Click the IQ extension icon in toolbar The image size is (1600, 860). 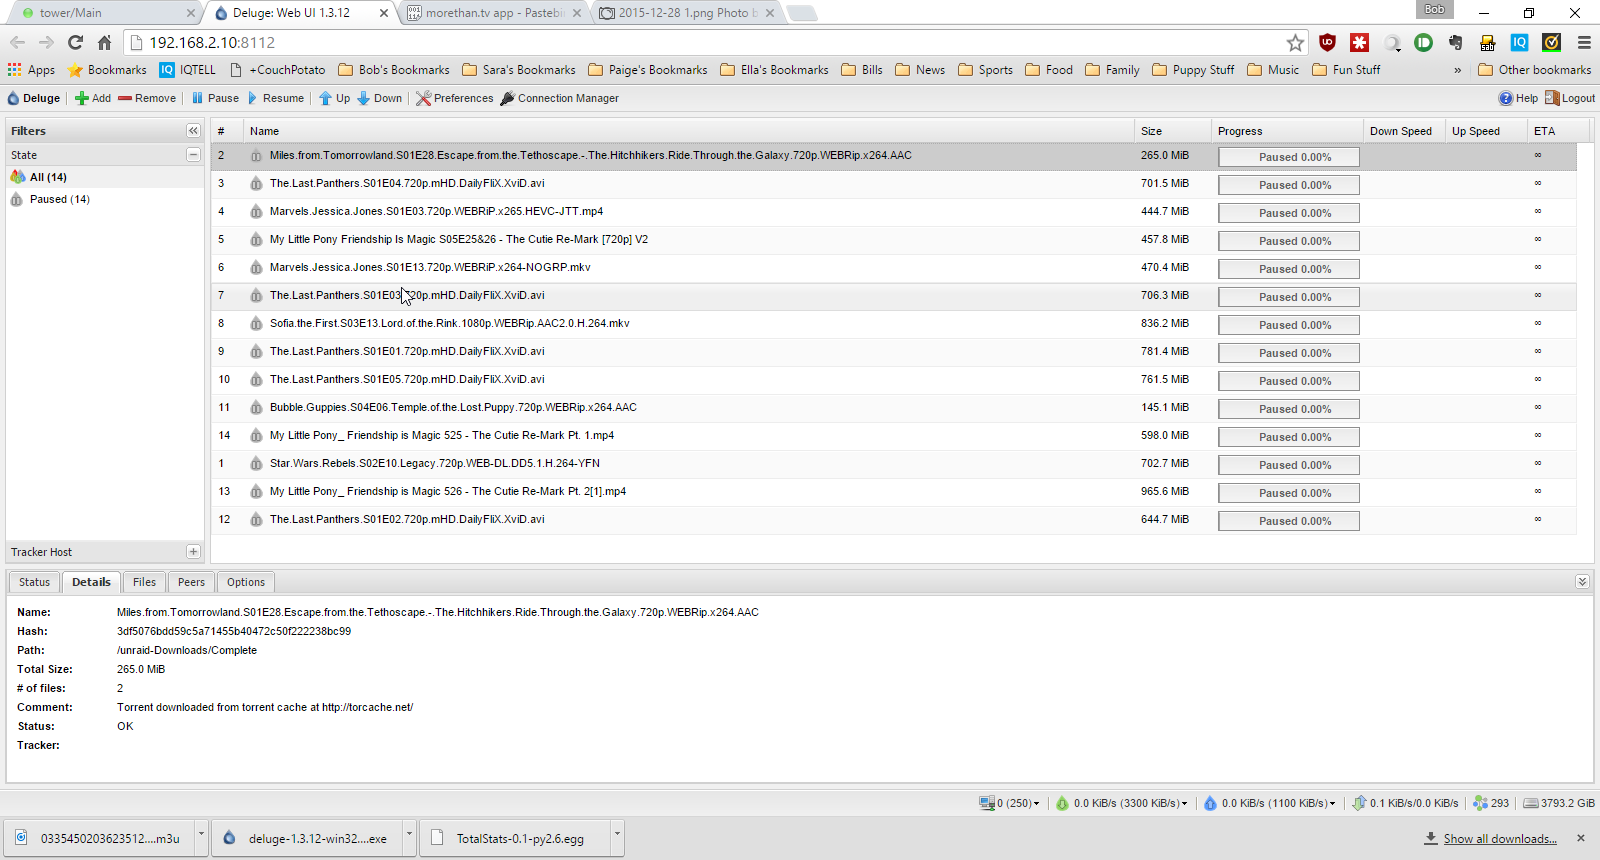coord(1519,42)
